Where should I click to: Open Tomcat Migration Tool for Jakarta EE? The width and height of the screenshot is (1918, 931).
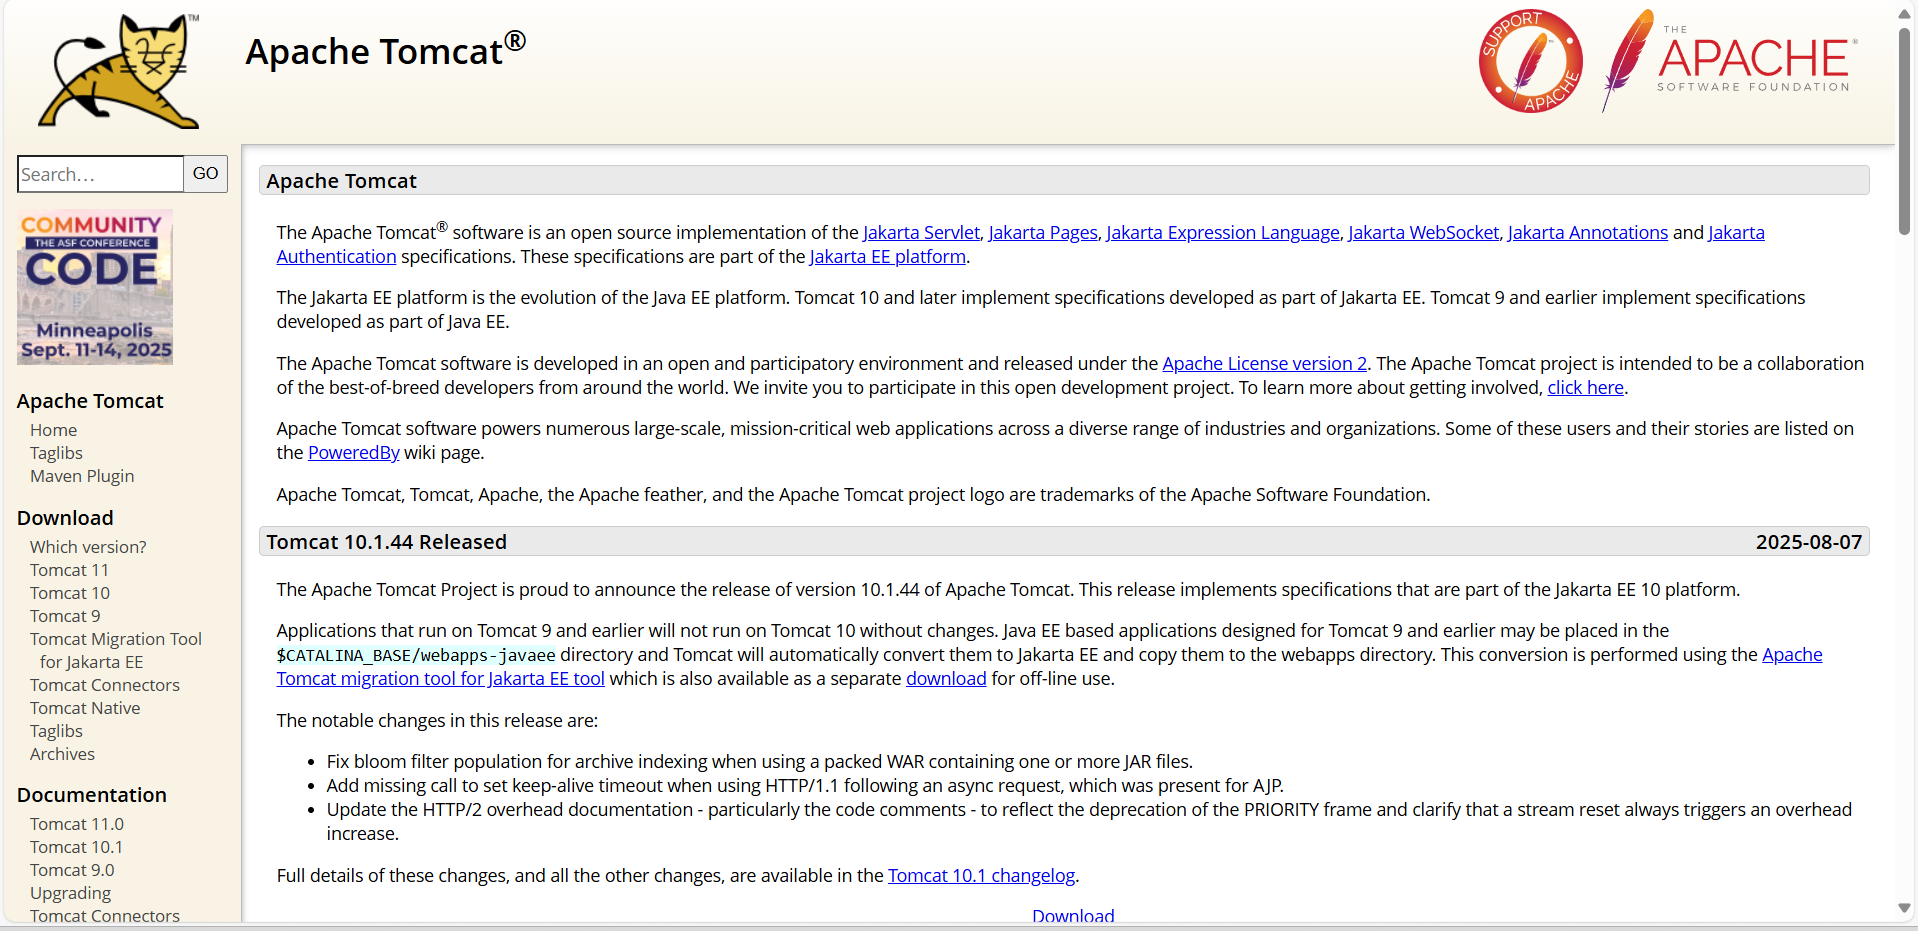point(116,650)
